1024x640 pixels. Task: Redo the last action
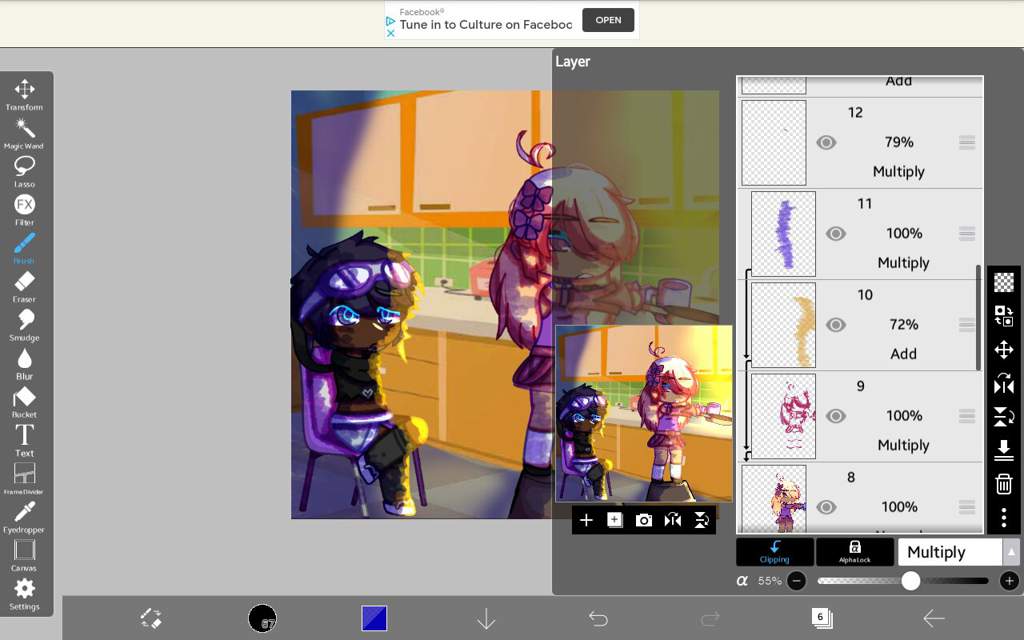coord(710,618)
